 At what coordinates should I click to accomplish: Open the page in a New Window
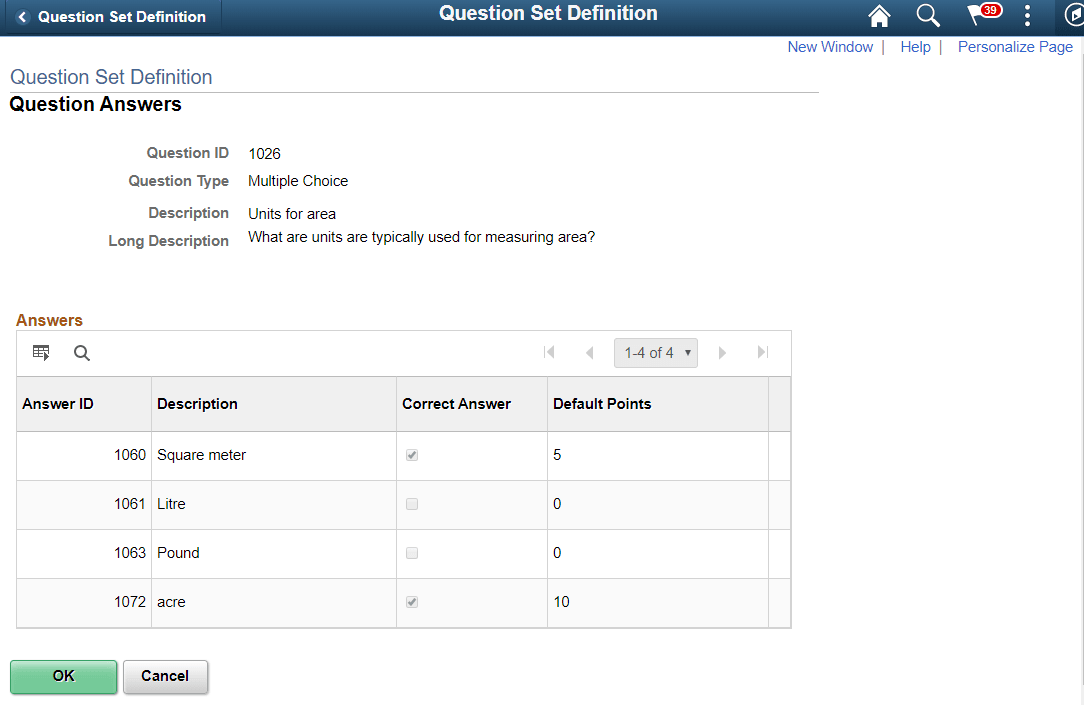(x=830, y=46)
